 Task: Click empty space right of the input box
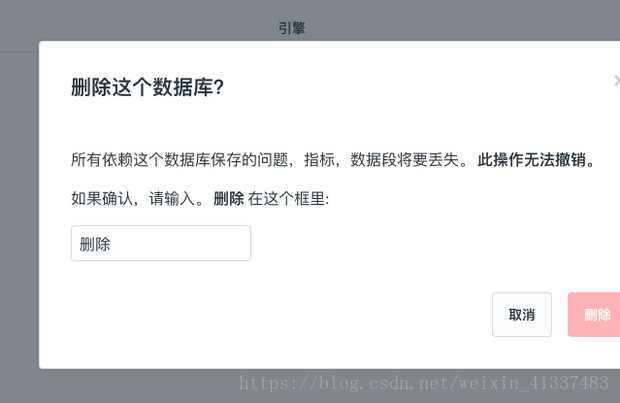click(x=395, y=243)
